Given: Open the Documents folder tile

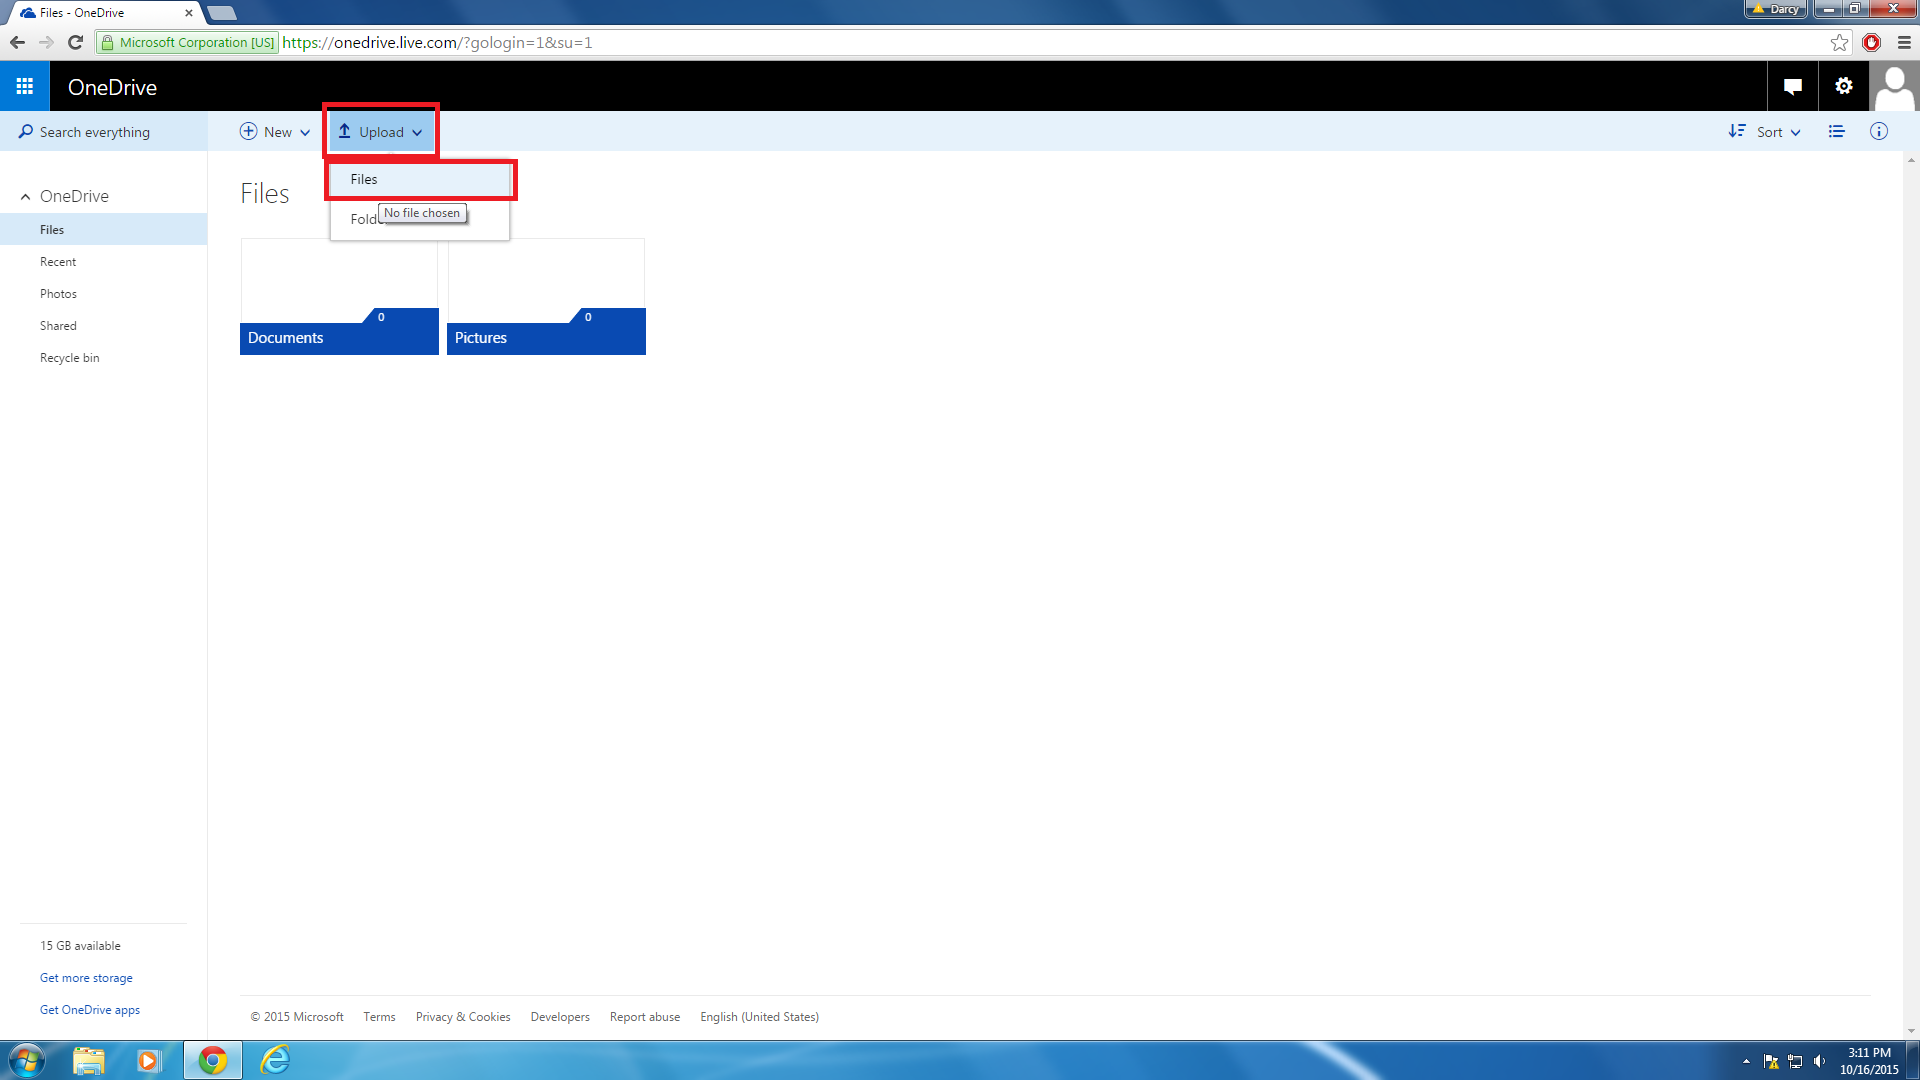Looking at the screenshot, I should tap(339, 296).
